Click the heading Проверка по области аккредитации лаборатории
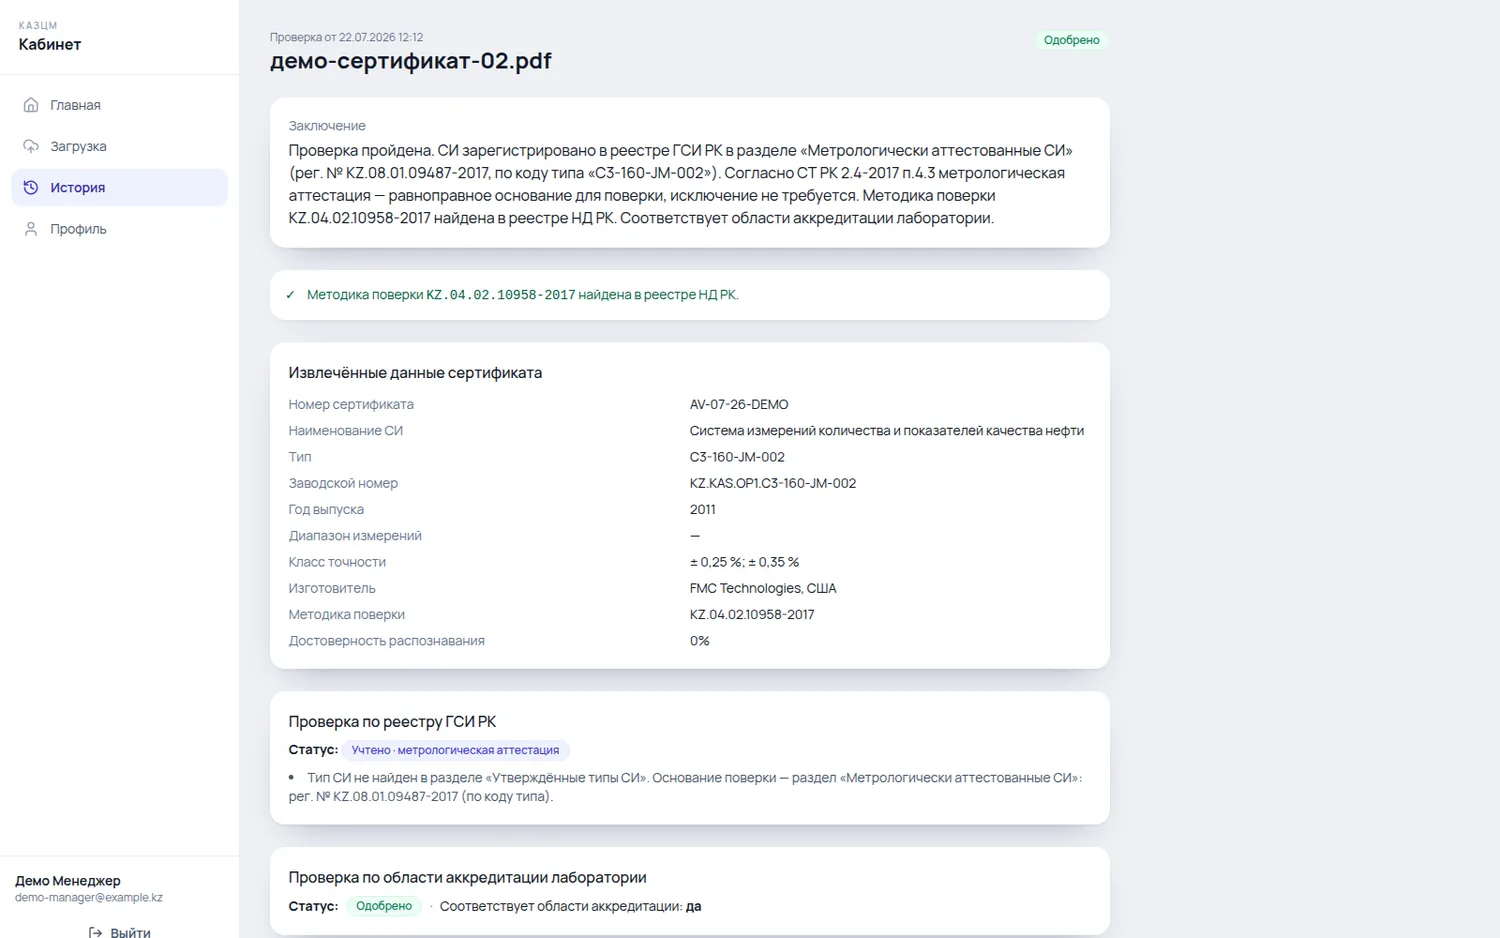 tap(467, 878)
